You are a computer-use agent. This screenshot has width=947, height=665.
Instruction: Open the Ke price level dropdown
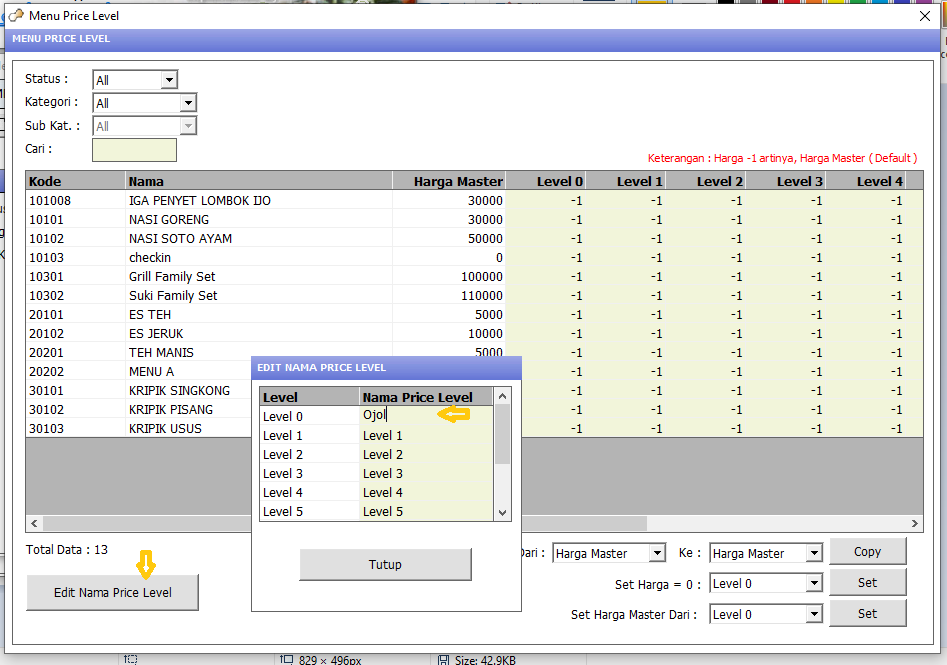[813, 553]
